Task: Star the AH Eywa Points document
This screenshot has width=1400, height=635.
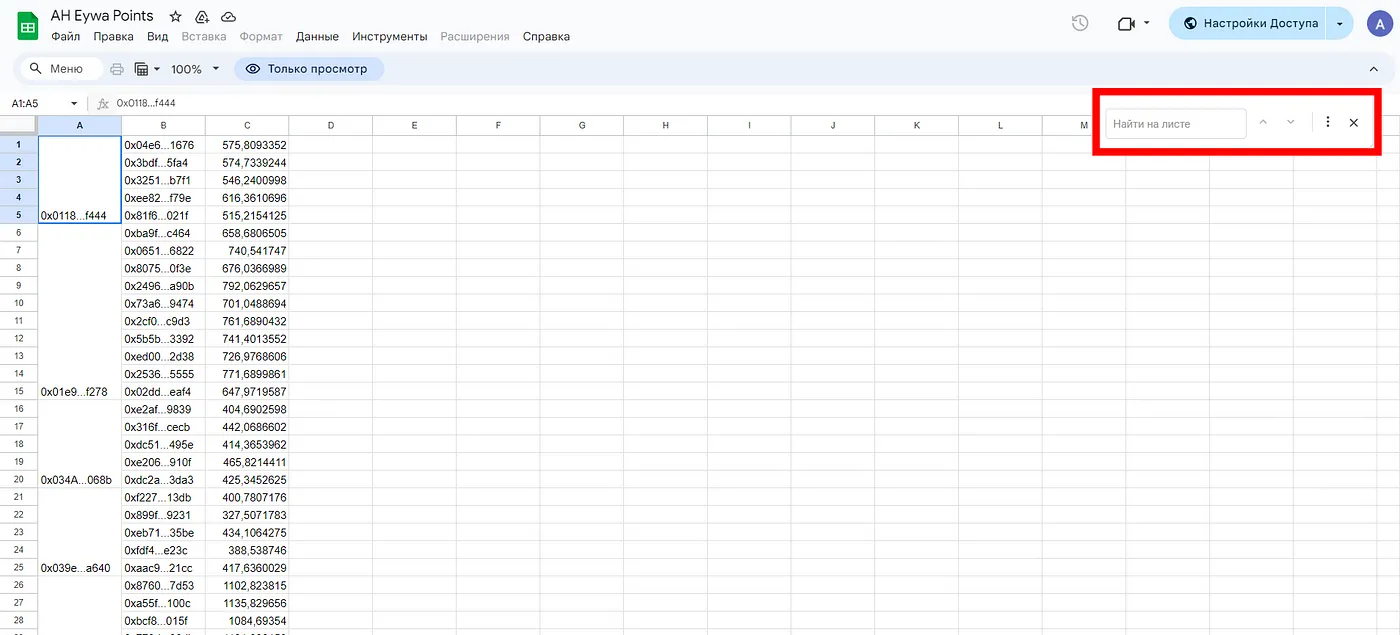Action: click(x=176, y=17)
